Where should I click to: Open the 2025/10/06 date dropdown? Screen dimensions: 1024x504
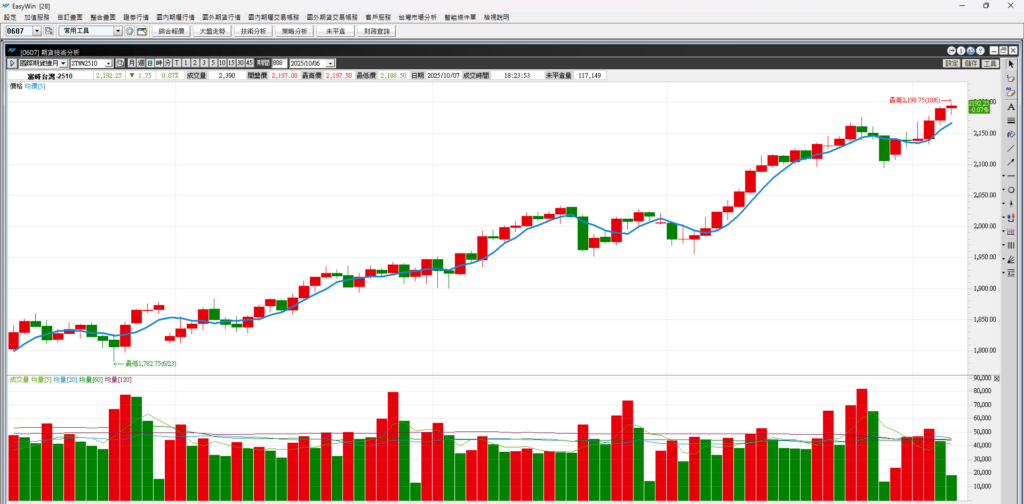click(x=333, y=62)
